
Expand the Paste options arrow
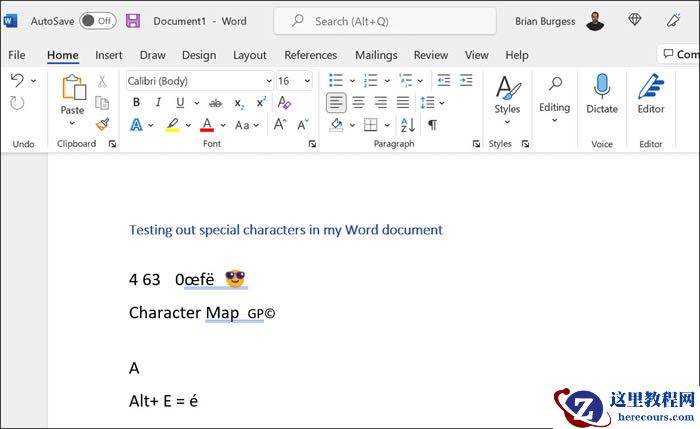point(72,124)
